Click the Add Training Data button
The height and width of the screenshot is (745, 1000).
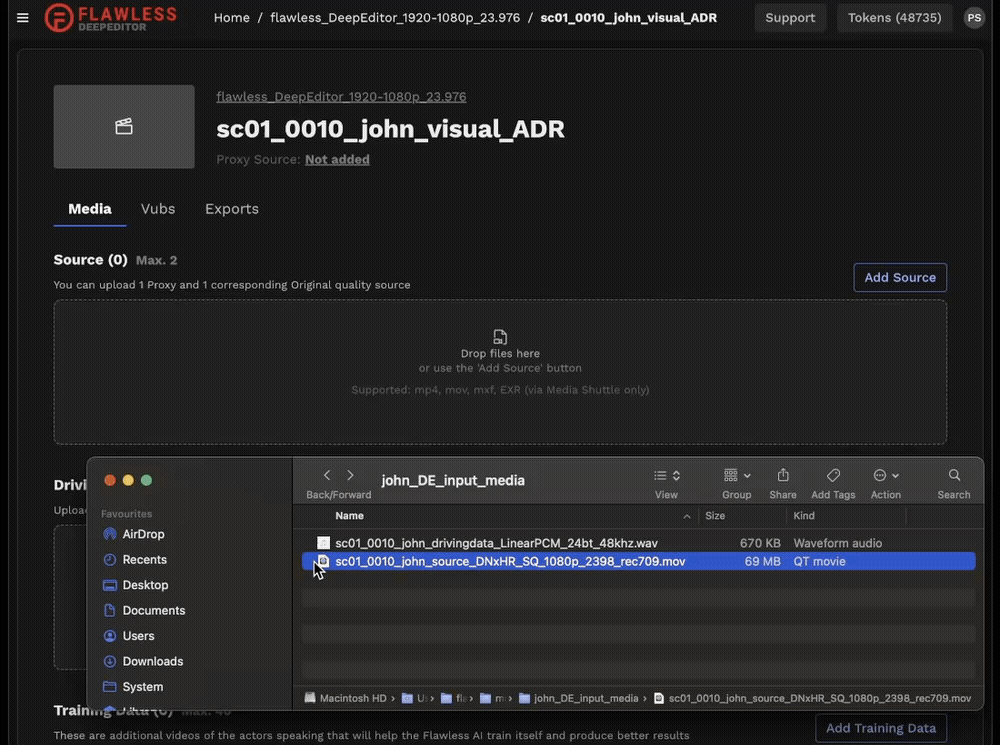[881, 728]
